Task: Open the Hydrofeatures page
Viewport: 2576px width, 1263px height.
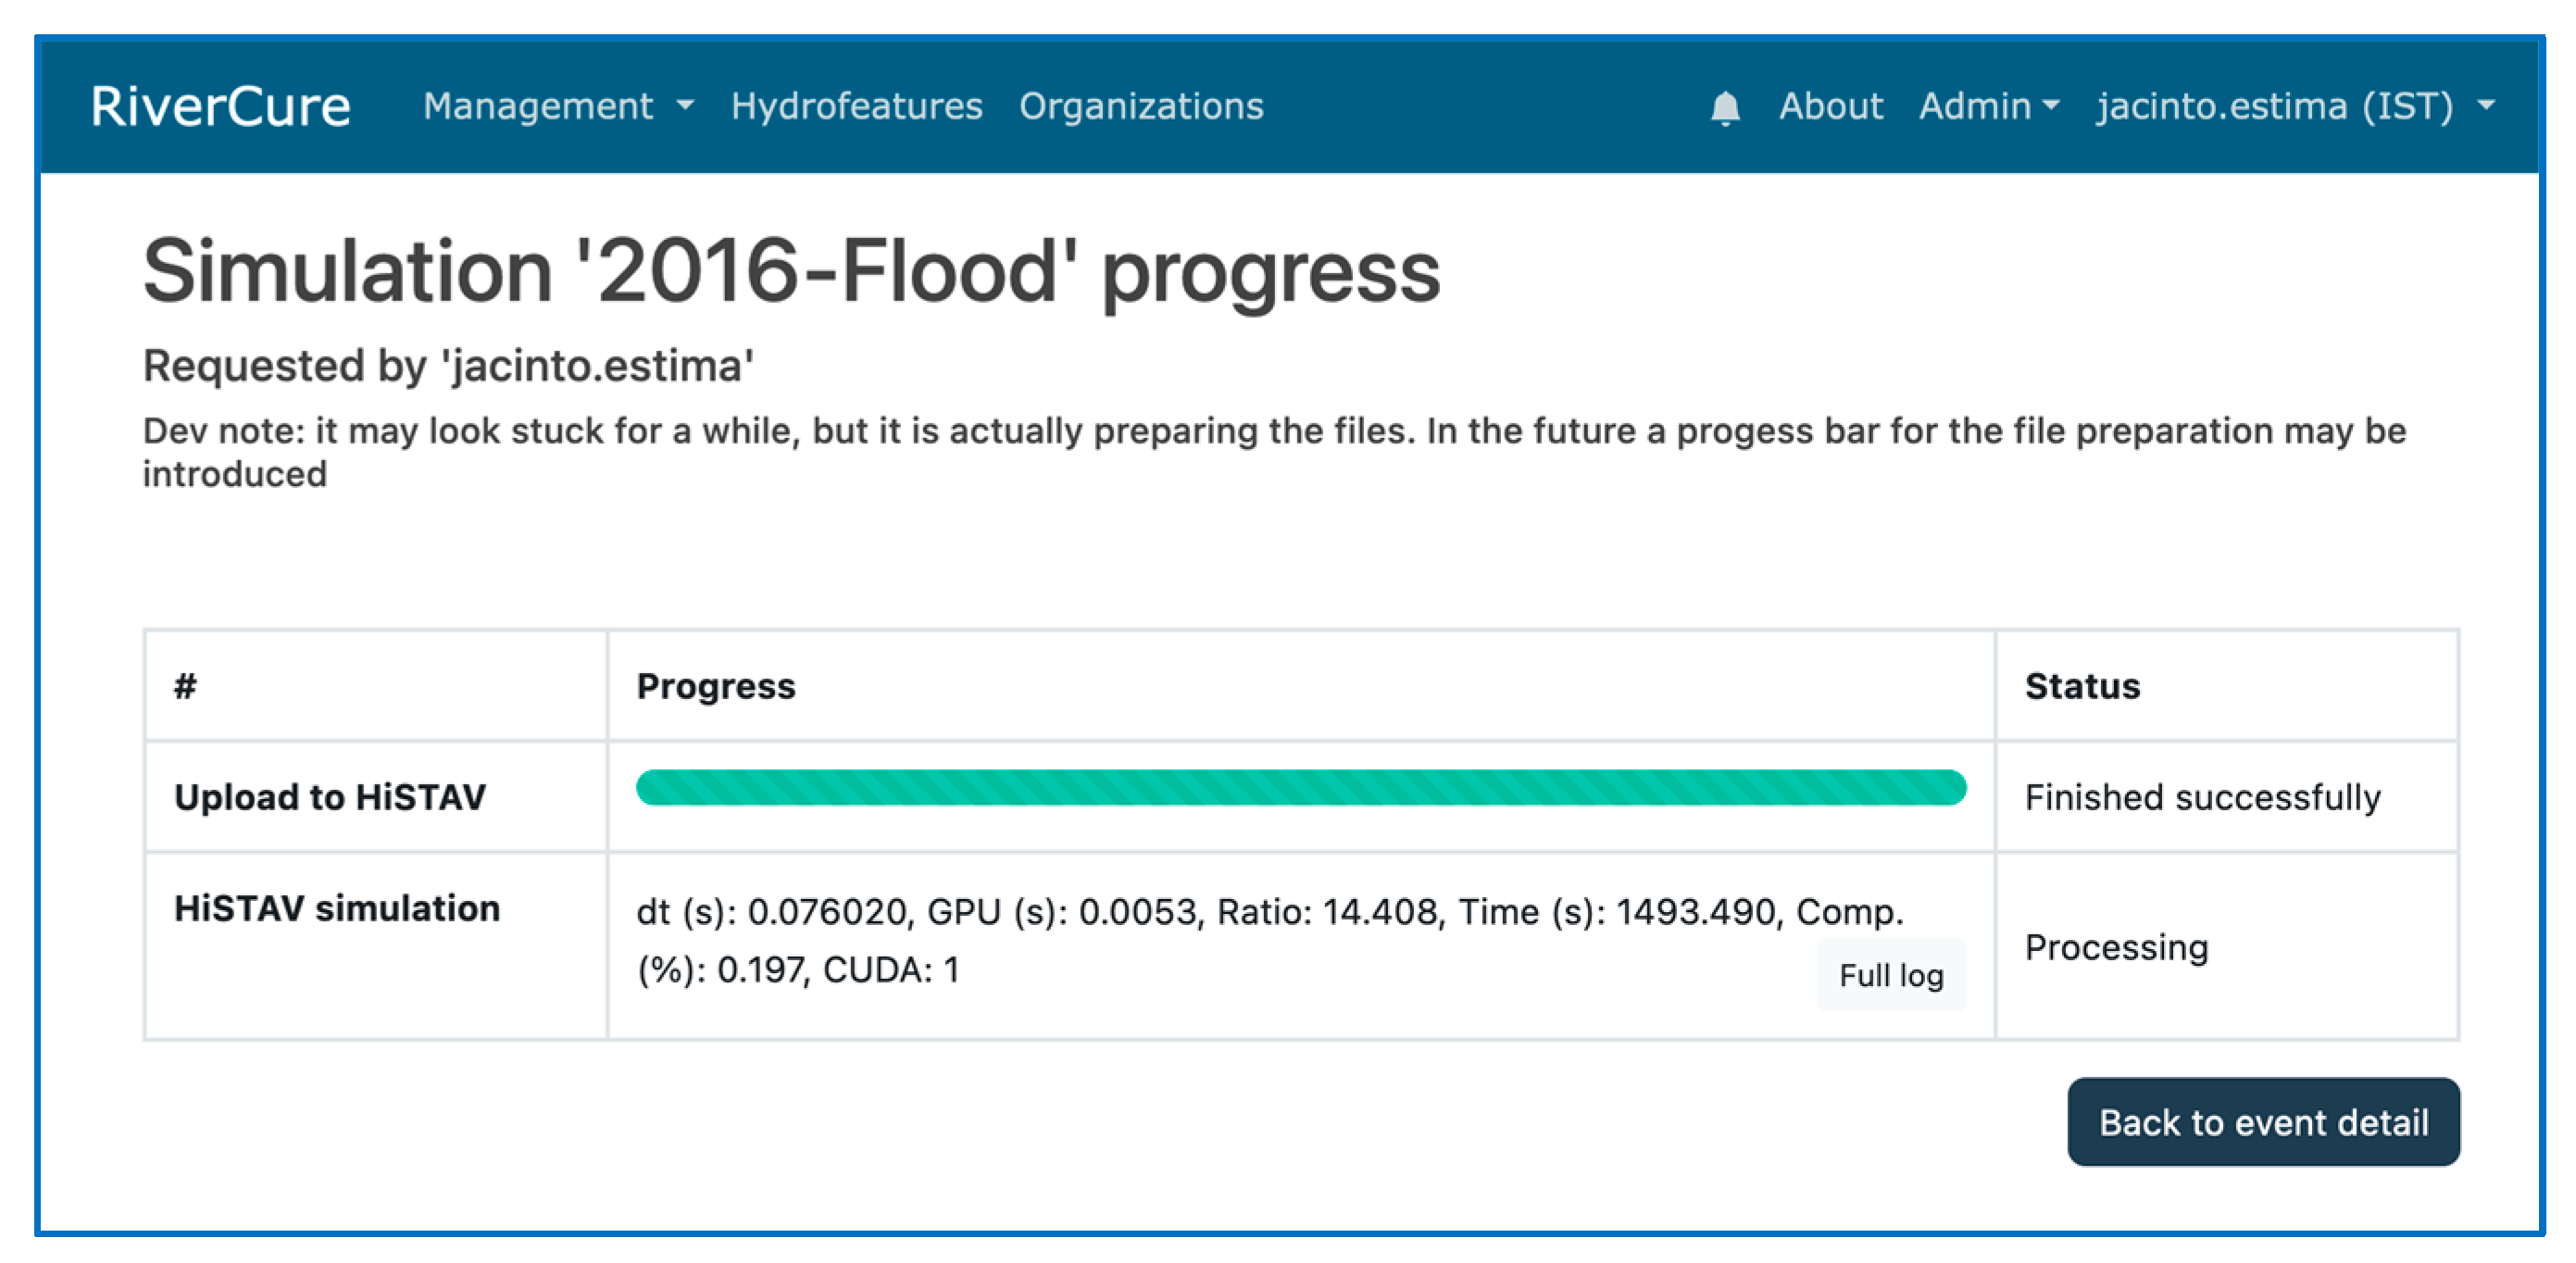Action: [856, 106]
